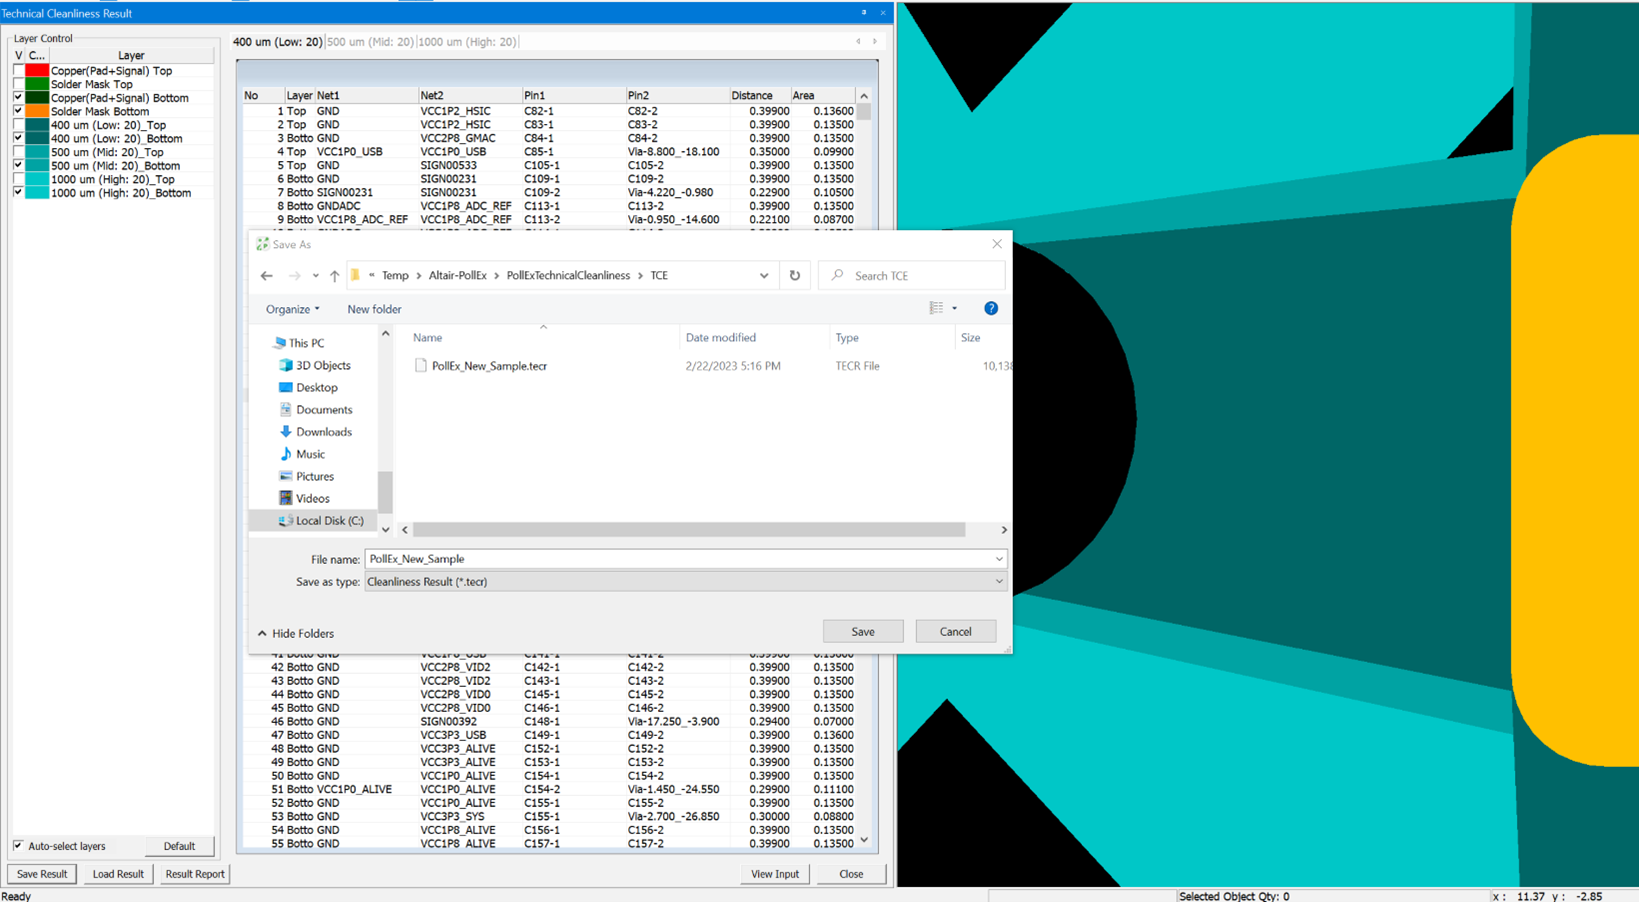Open the Downloads folder in sidebar
The width and height of the screenshot is (1639, 902).
323,432
